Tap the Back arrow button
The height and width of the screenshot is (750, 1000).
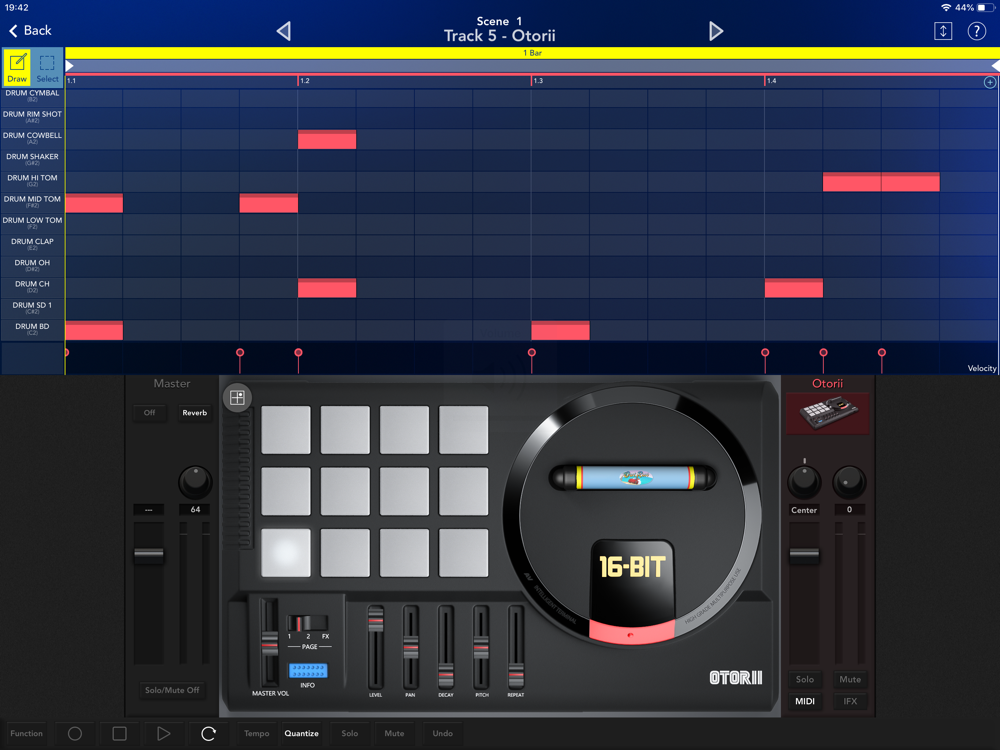30,31
